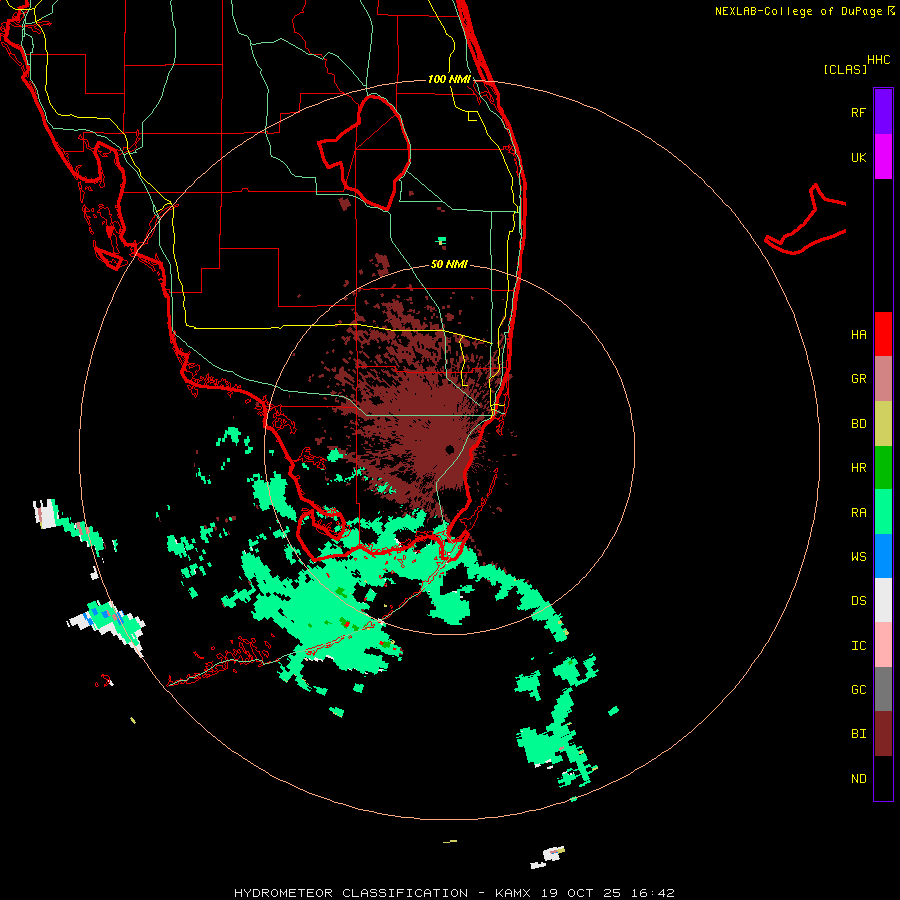This screenshot has height=900, width=900.
Task: Click the GC gray legend swatch
Action: [x=883, y=689]
